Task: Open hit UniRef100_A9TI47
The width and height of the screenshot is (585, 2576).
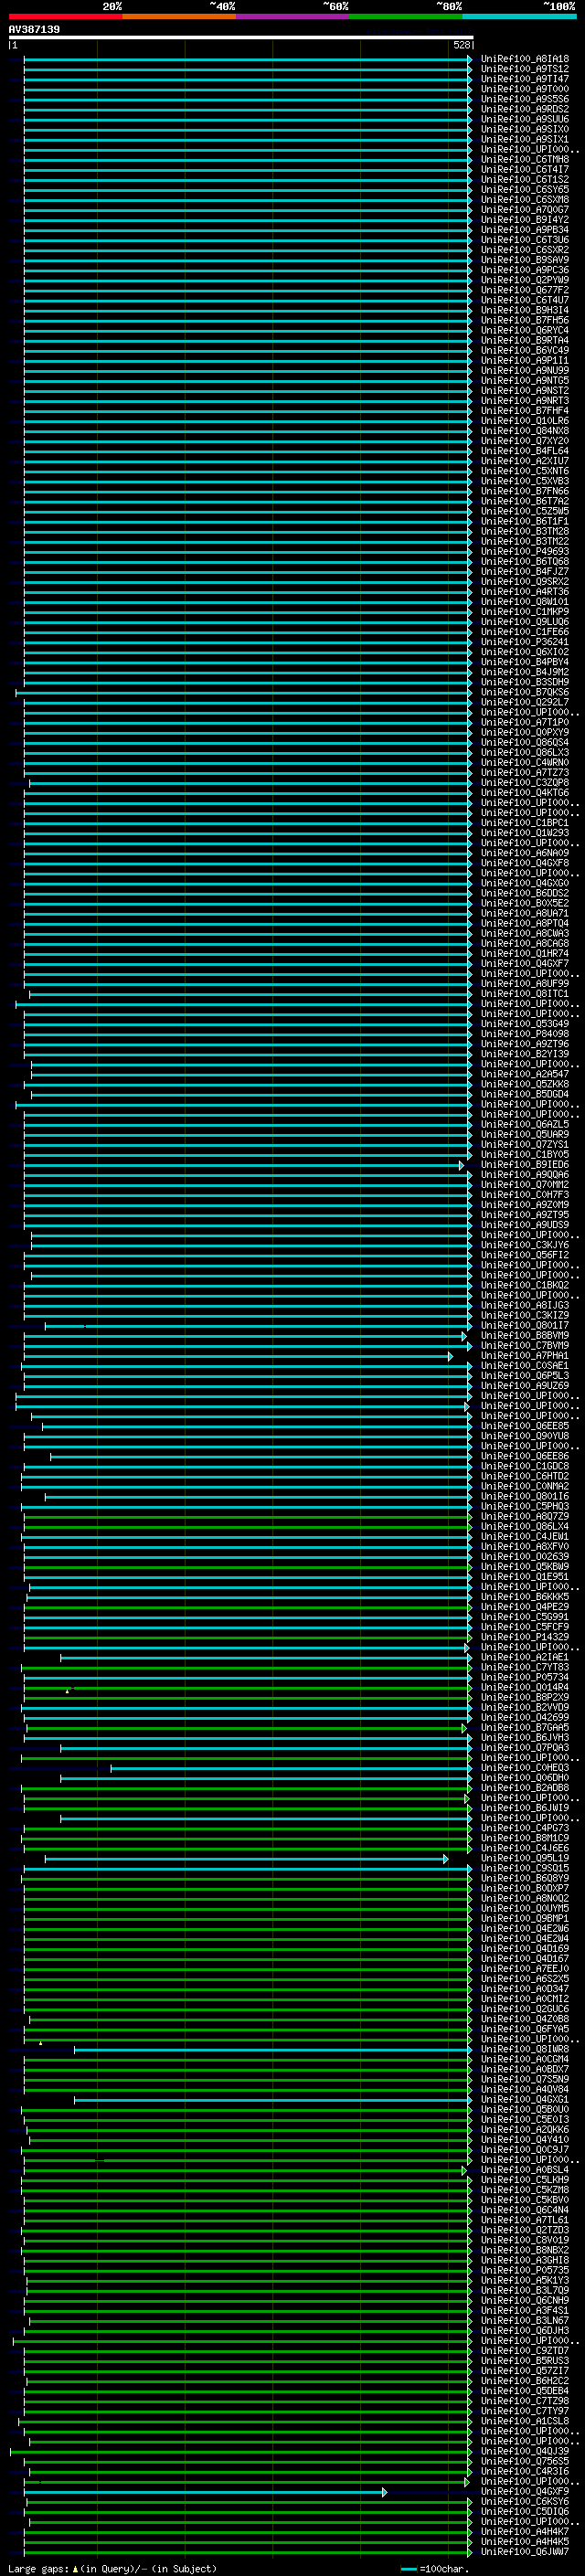Action: (x=525, y=79)
